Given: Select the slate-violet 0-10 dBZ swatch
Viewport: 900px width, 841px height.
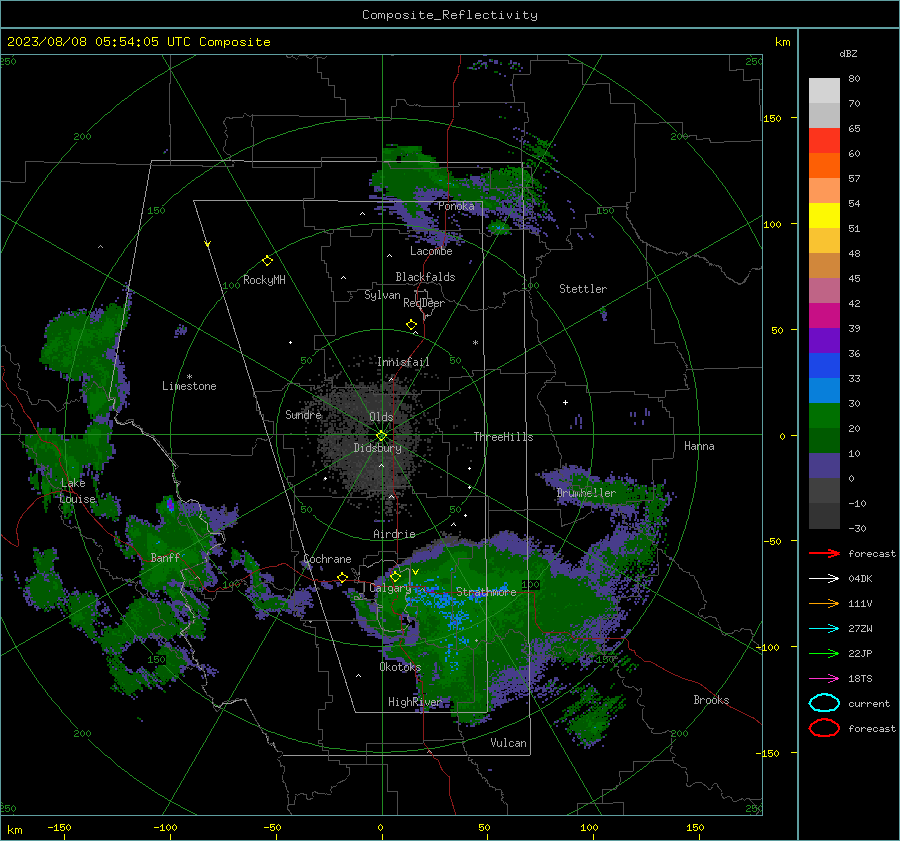Looking at the screenshot, I should pos(824,466).
